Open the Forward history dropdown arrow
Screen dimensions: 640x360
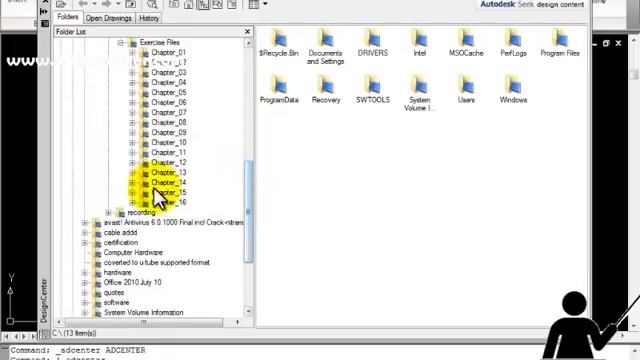click(x=118, y=4)
